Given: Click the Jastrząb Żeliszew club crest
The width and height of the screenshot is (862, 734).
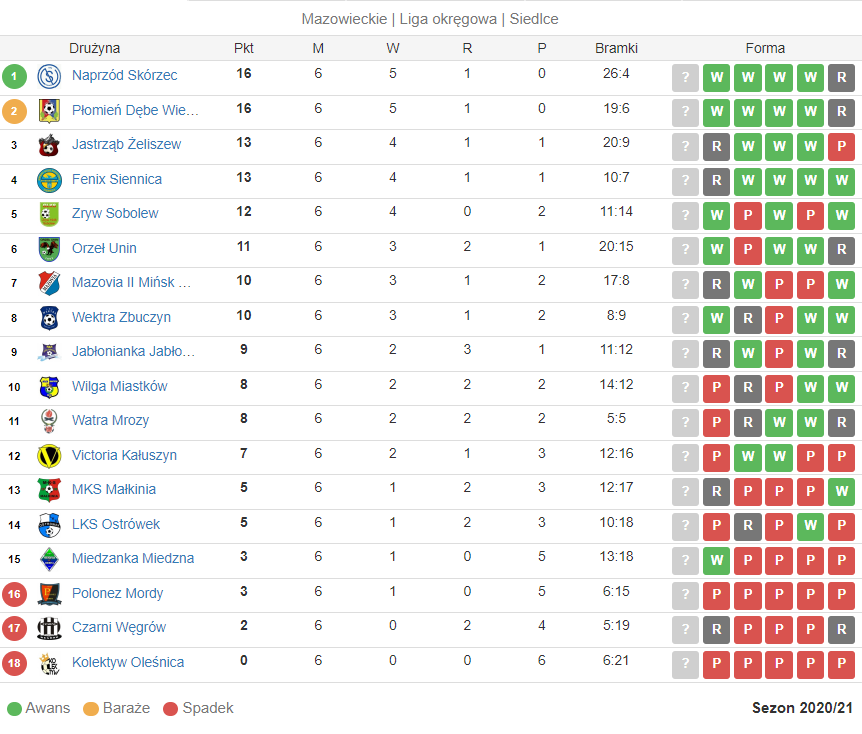Looking at the screenshot, I should coord(49,145).
